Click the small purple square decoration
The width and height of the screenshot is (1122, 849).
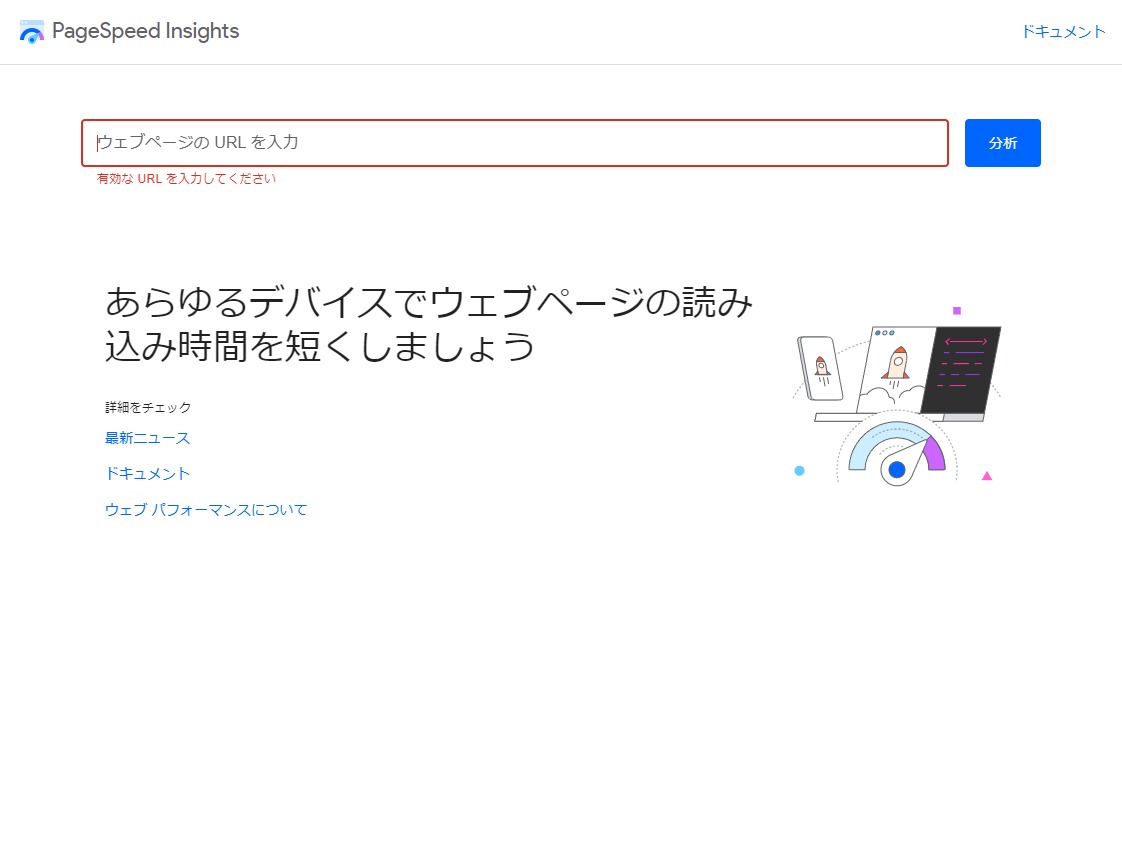coord(957,311)
